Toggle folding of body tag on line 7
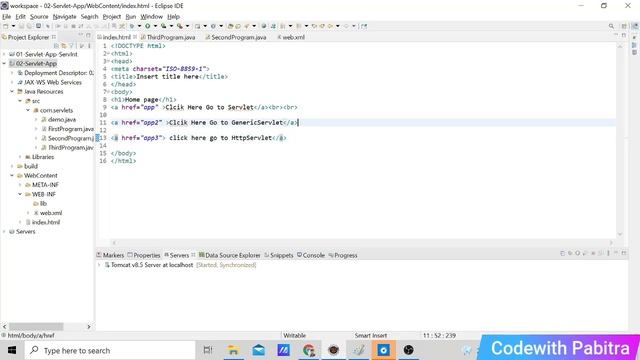This screenshot has height=360, width=640. [x=109, y=92]
